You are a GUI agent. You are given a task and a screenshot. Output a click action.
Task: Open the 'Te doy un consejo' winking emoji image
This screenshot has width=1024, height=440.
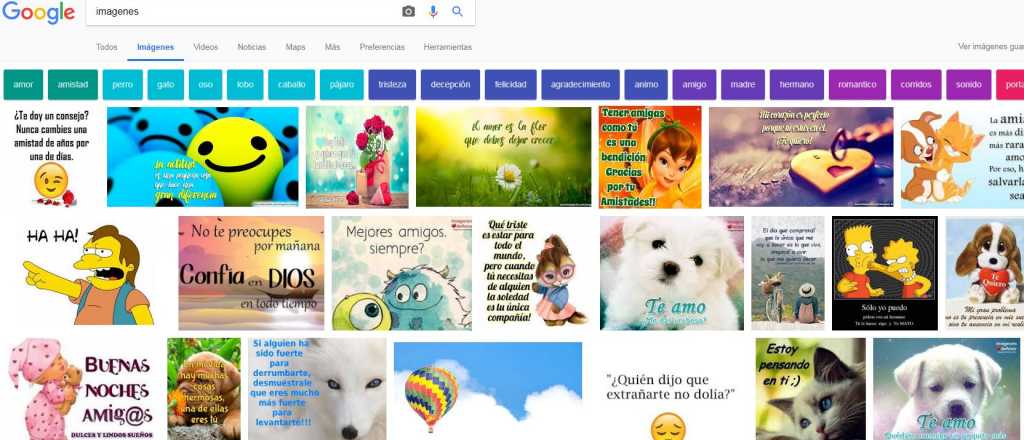click(52, 157)
